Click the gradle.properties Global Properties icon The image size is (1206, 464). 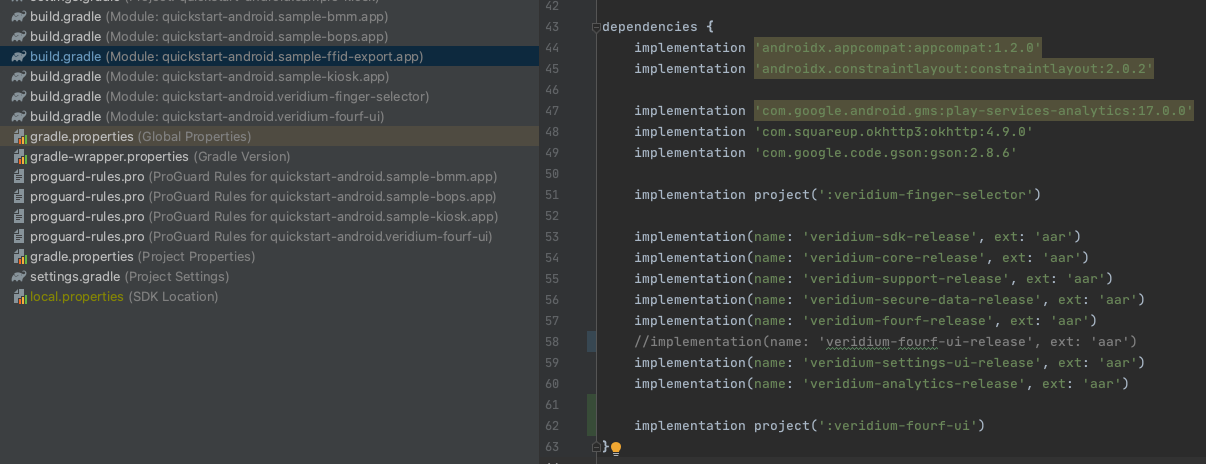click(x=19, y=137)
